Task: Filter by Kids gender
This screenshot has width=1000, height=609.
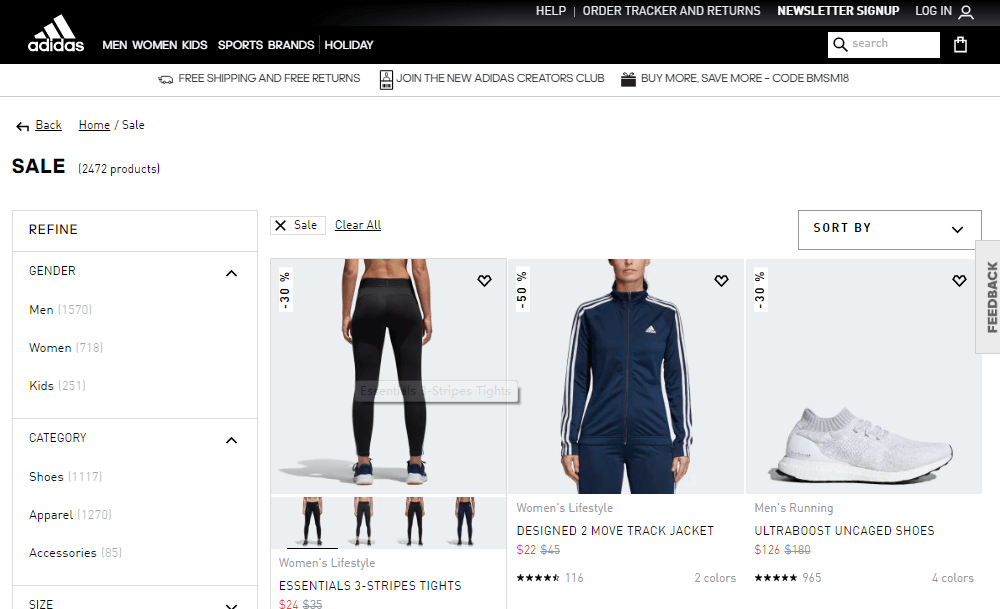Action: [57, 386]
